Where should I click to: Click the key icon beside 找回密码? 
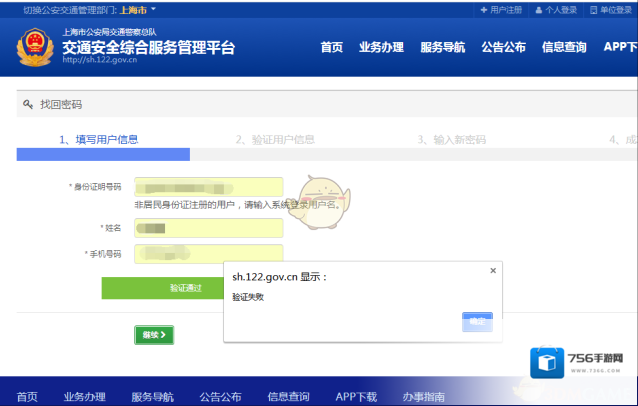[x=28, y=105]
